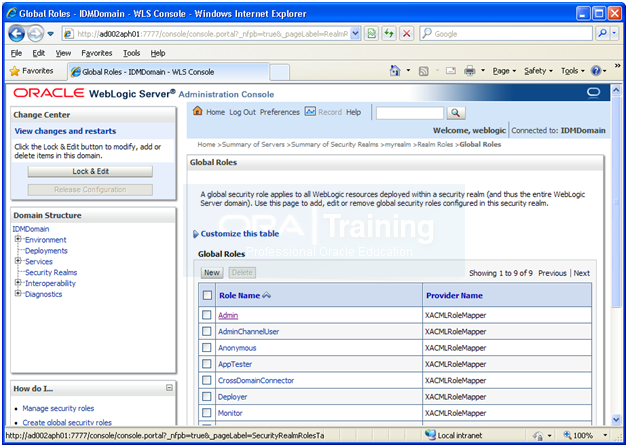Check the Deployer role checkbox
Viewport: 628px width, 447px height.
(x=207, y=397)
